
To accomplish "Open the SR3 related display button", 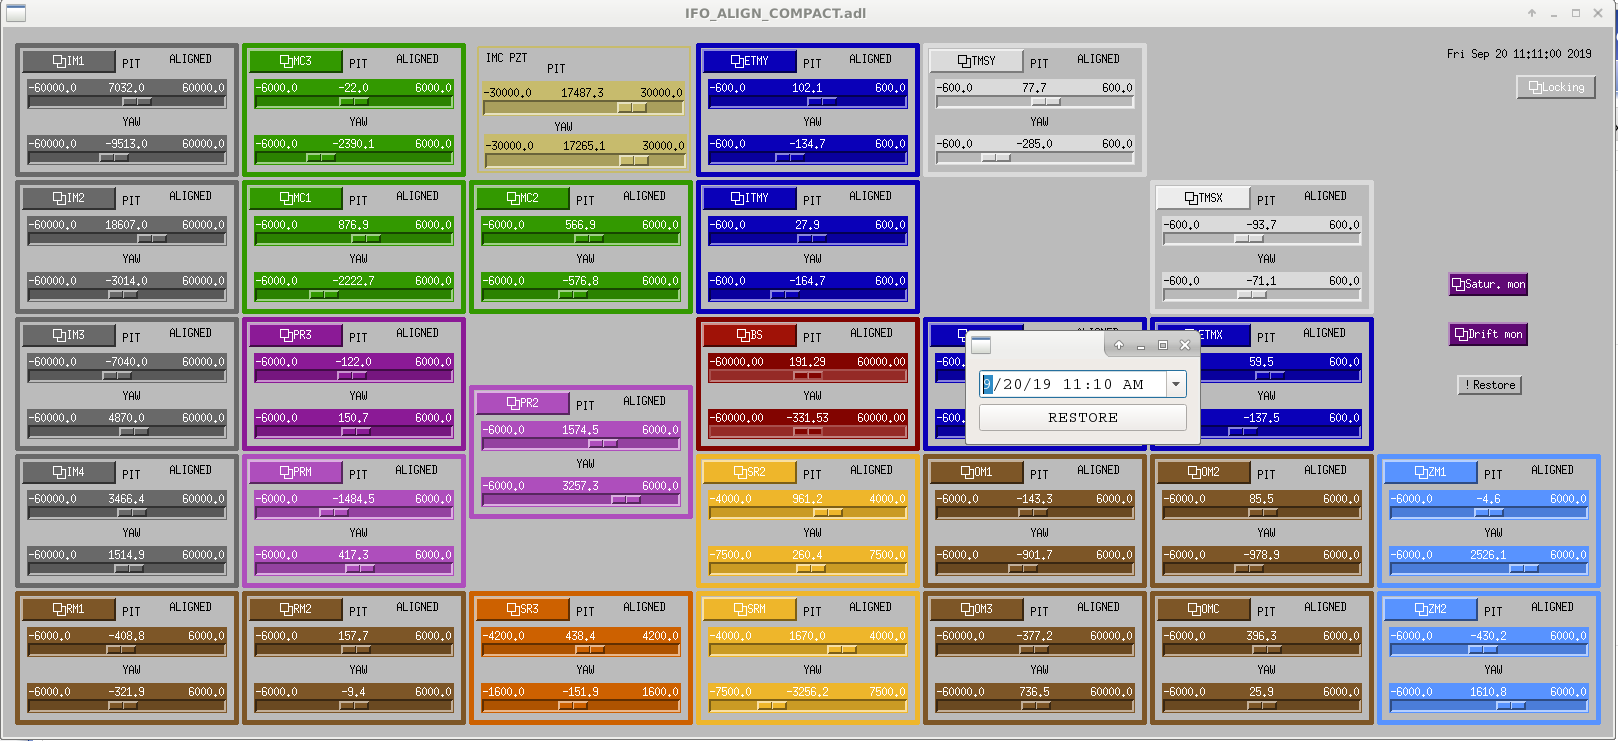I will tap(522, 609).
